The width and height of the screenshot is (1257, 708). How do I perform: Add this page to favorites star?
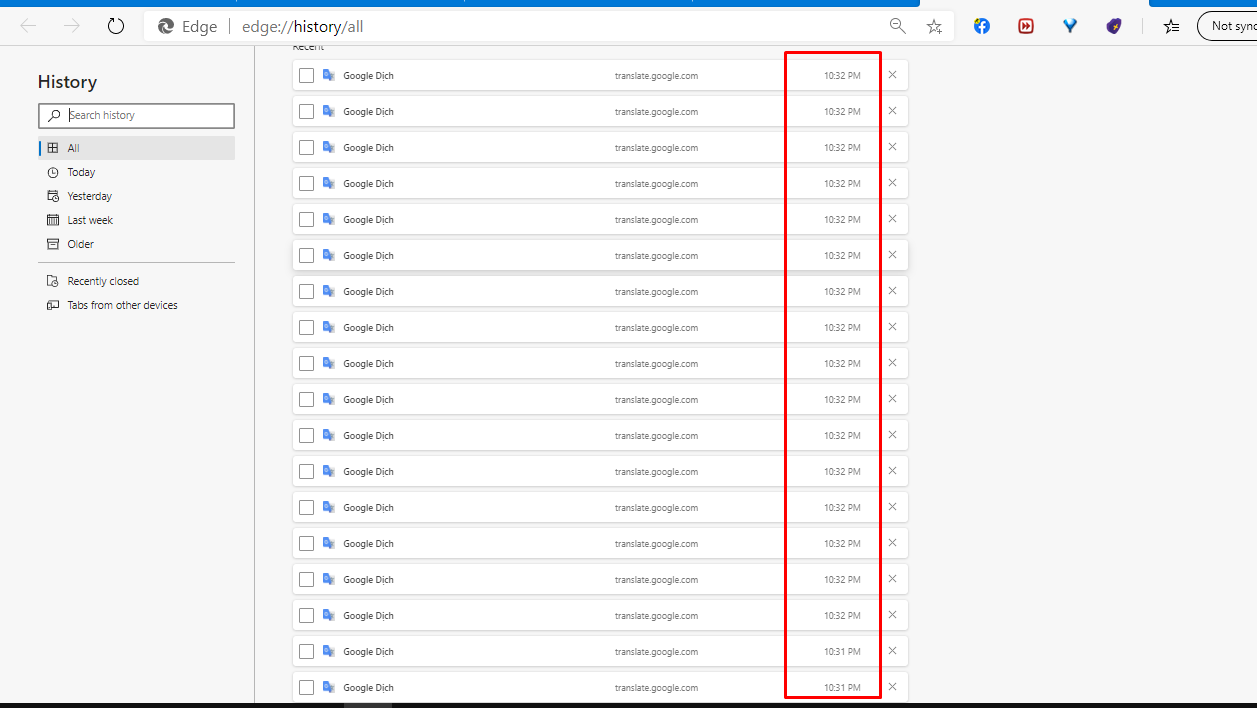tap(934, 26)
